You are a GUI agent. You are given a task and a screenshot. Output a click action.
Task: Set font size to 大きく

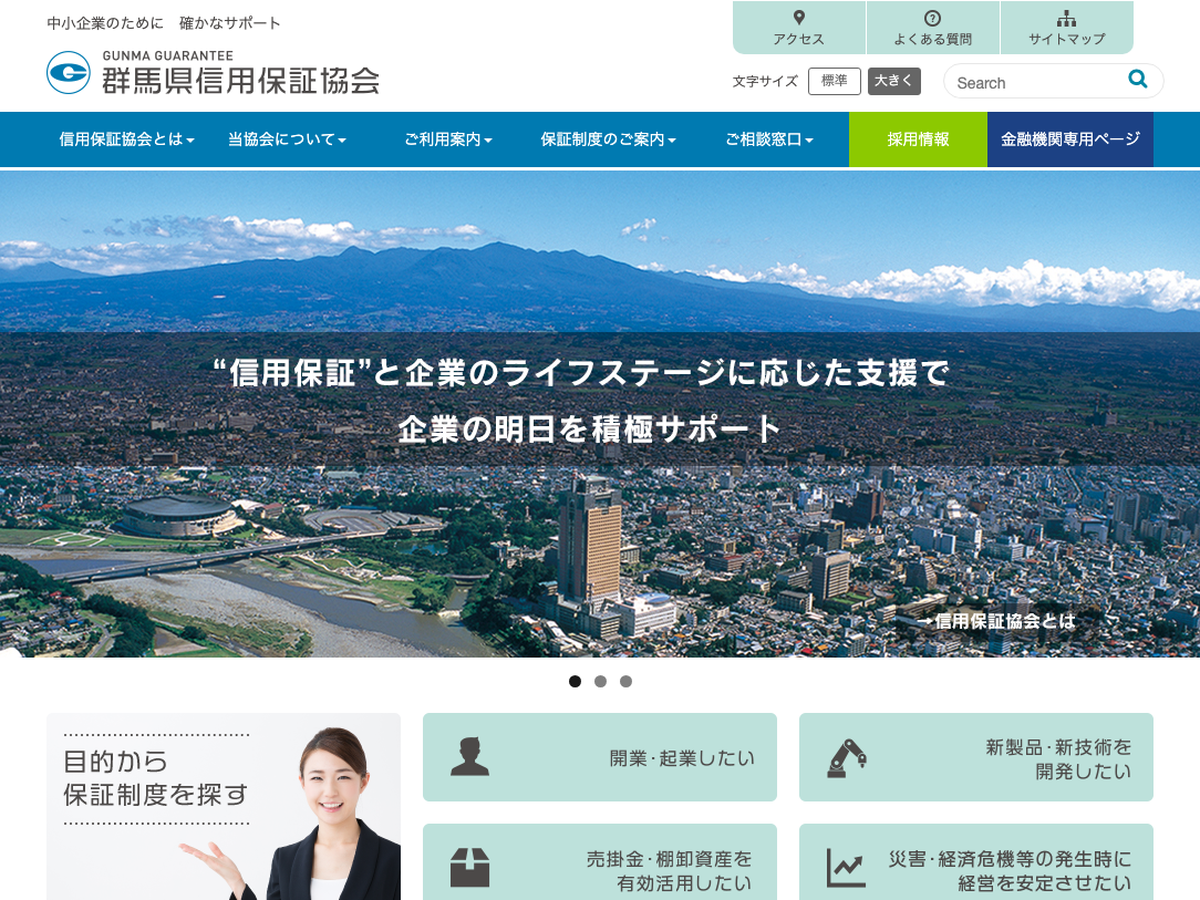[893, 82]
